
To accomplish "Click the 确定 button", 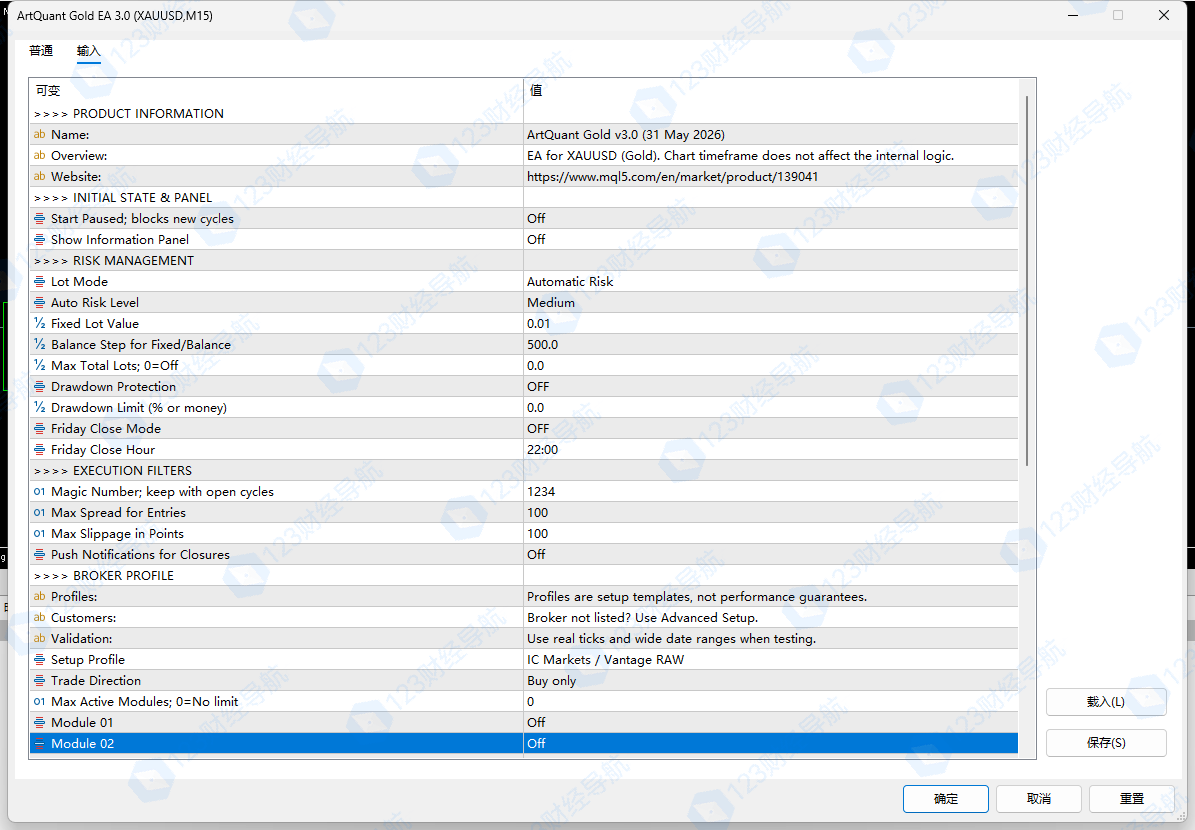I will [x=946, y=798].
